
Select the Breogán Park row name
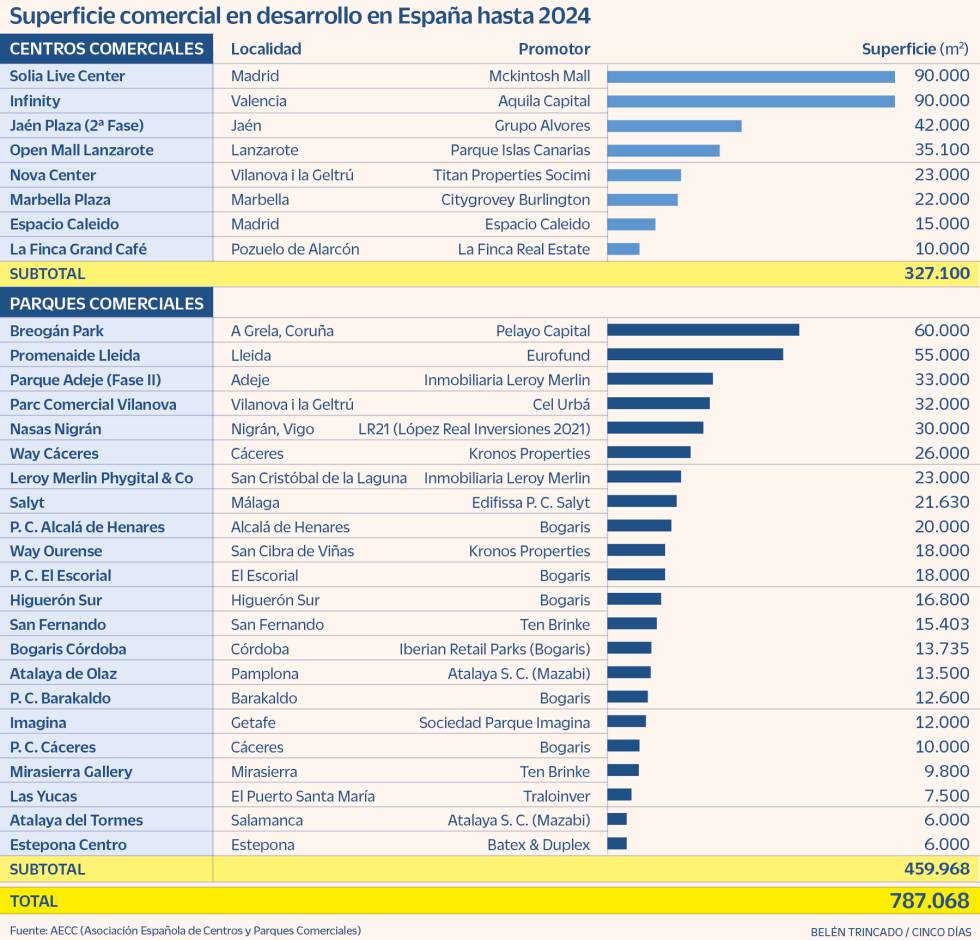[x=57, y=331]
